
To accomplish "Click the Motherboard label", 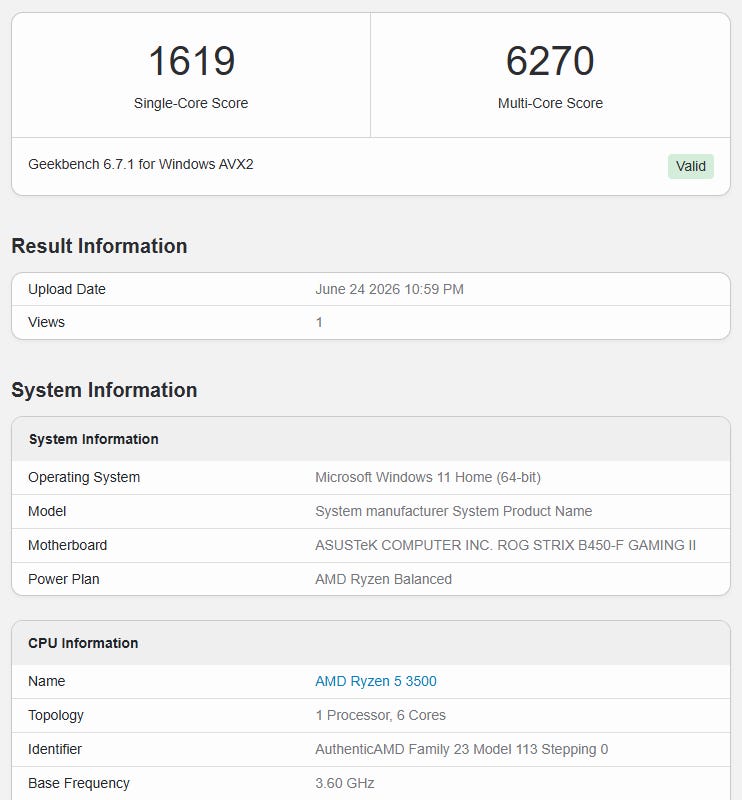I will click(67, 545).
